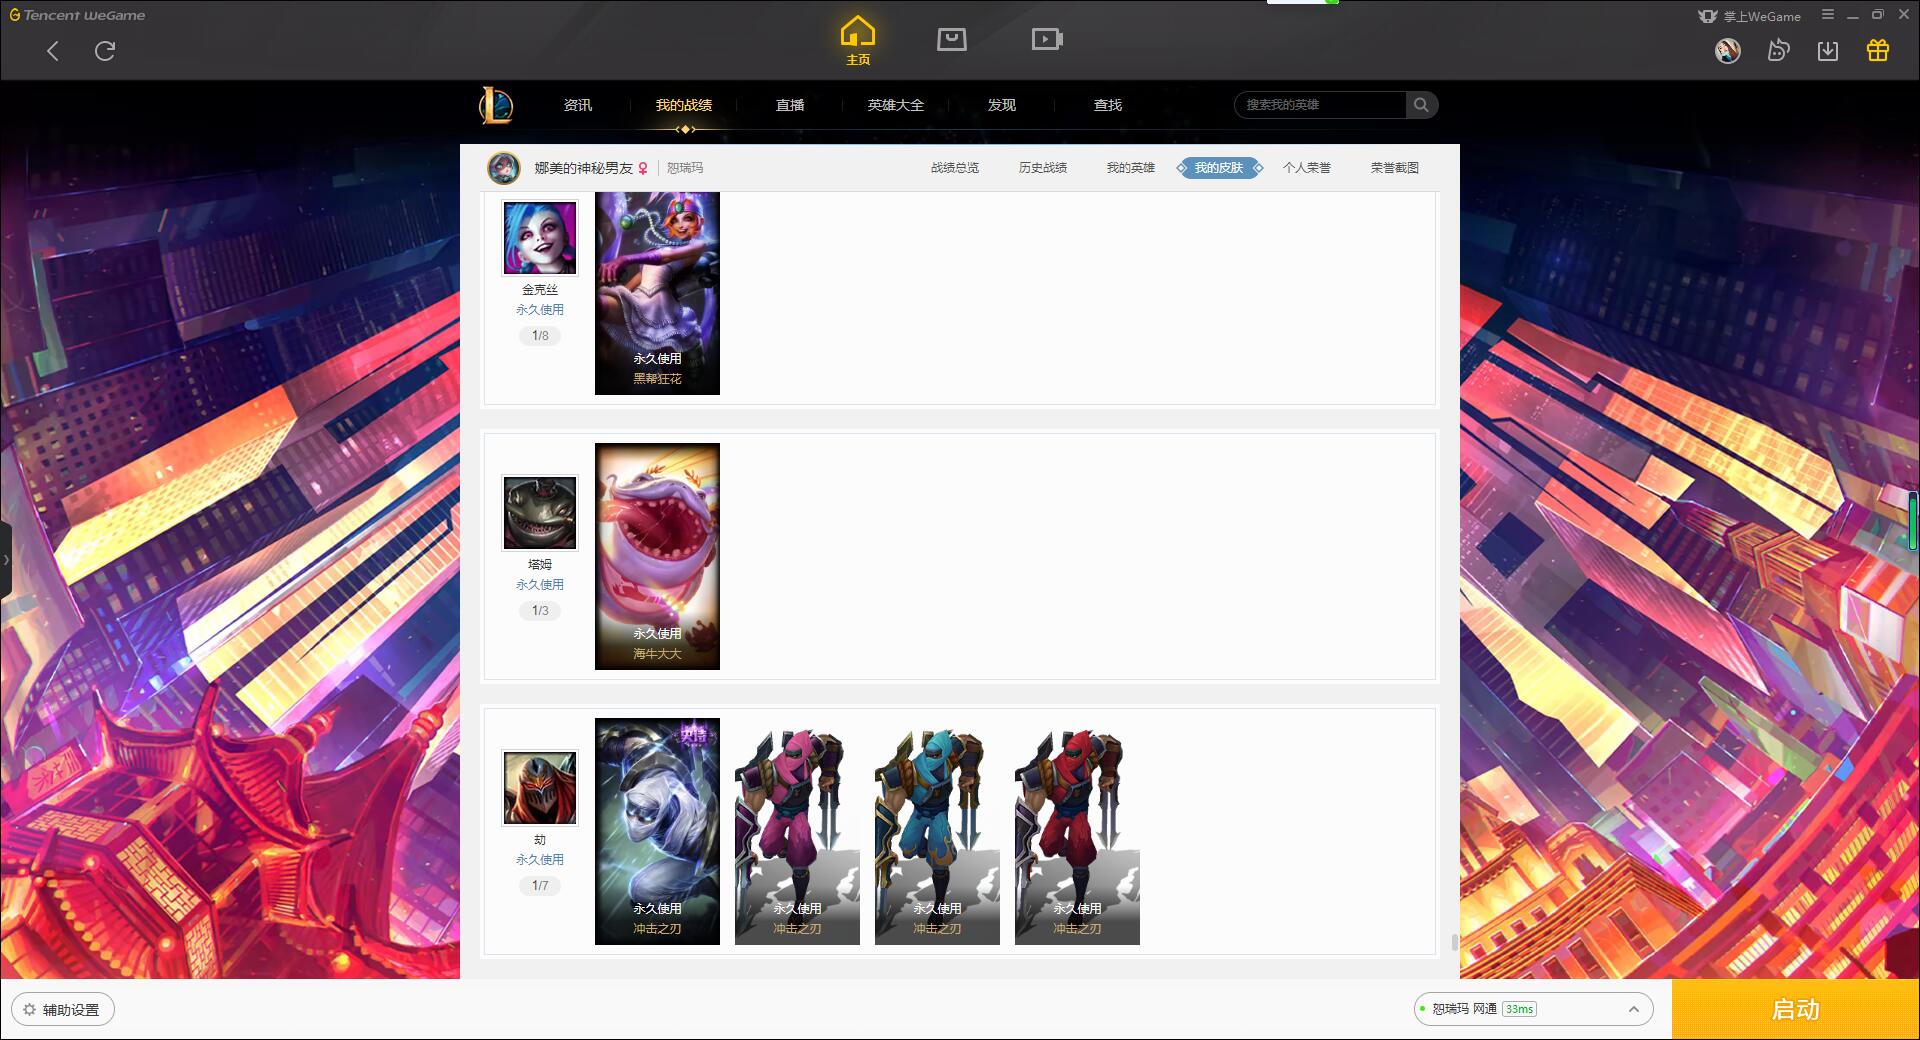Viewport: 1920px width, 1040px height.
Task: Click summoner name 娜美的神秘男友
Action: (583, 168)
